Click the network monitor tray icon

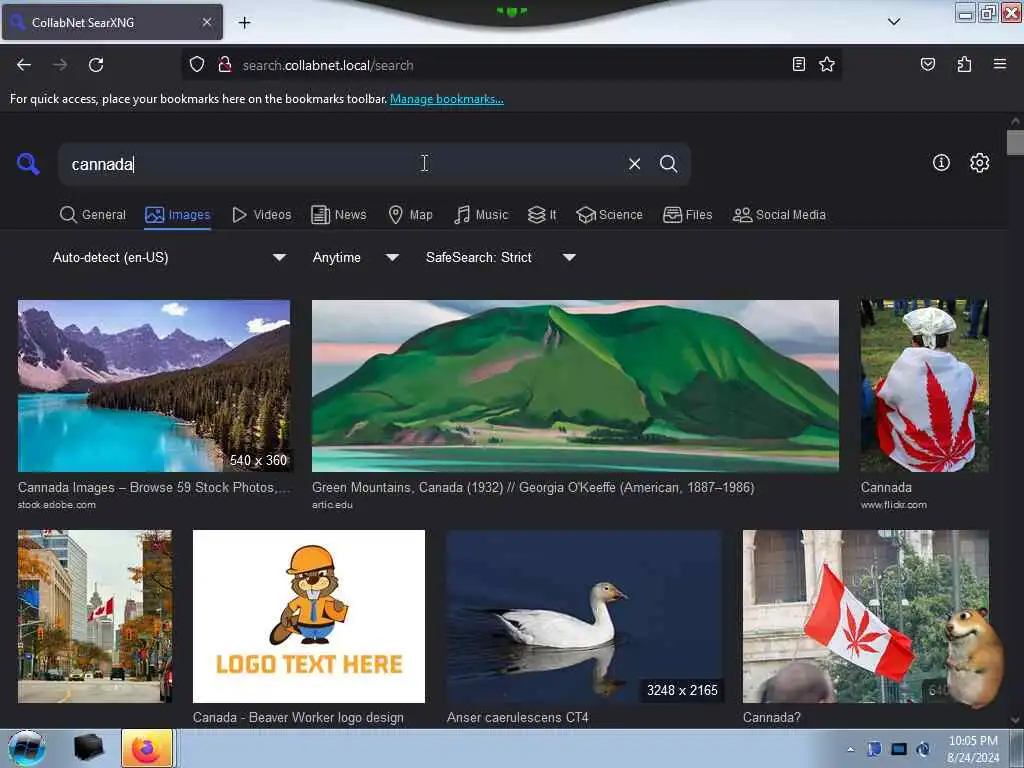tap(899, 749)
